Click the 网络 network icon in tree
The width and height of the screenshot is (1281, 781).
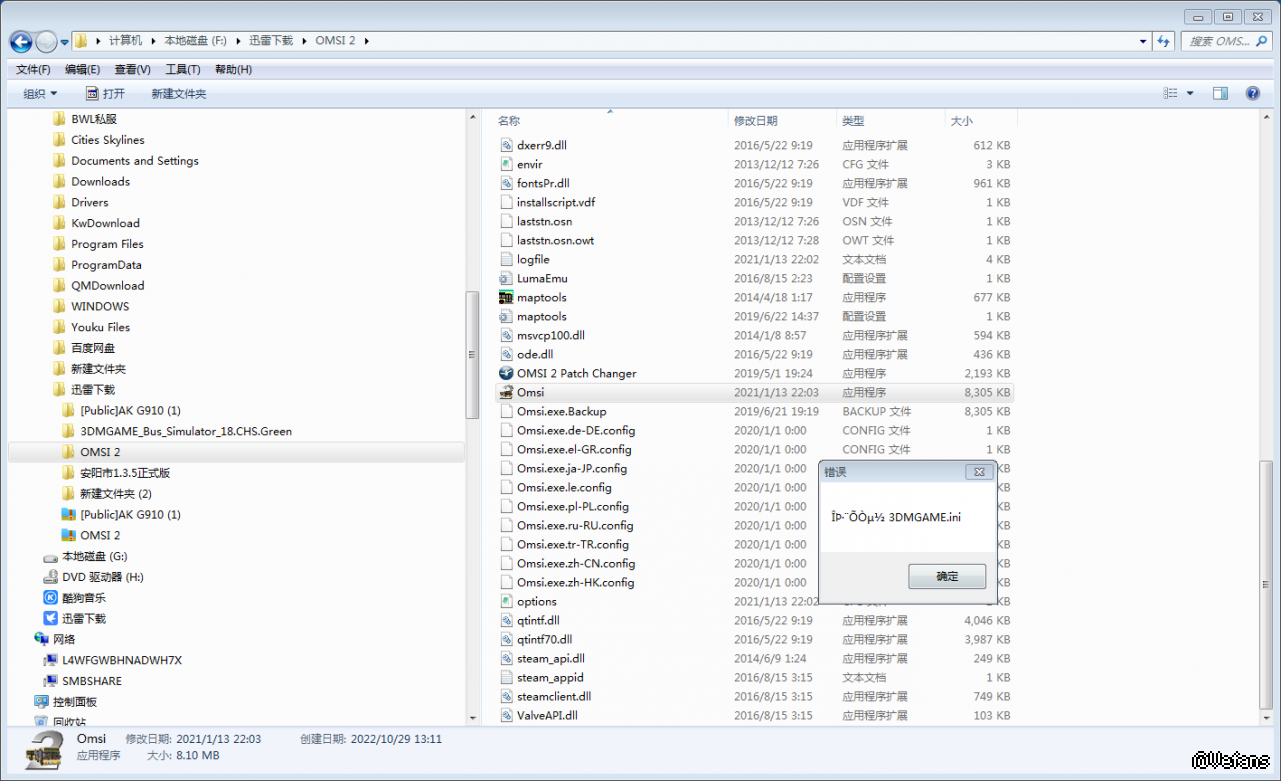click(41, 639)
